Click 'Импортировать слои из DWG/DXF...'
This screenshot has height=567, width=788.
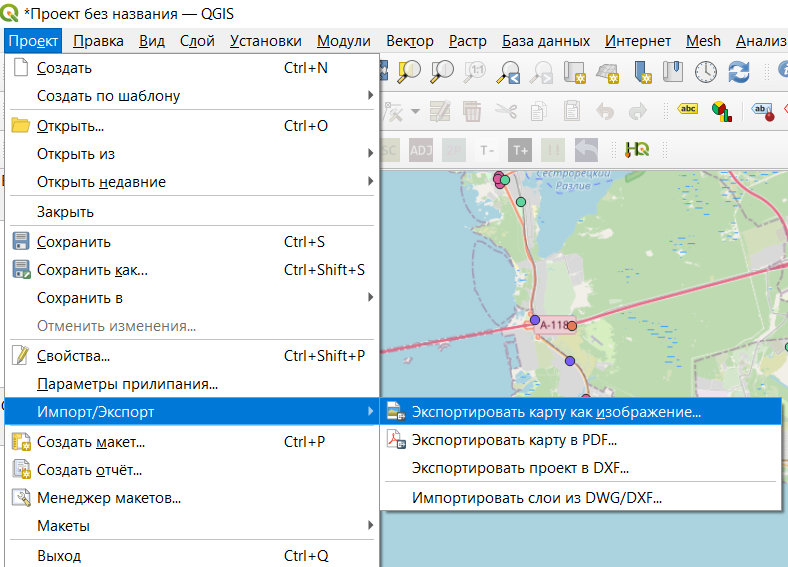(537, 497)
